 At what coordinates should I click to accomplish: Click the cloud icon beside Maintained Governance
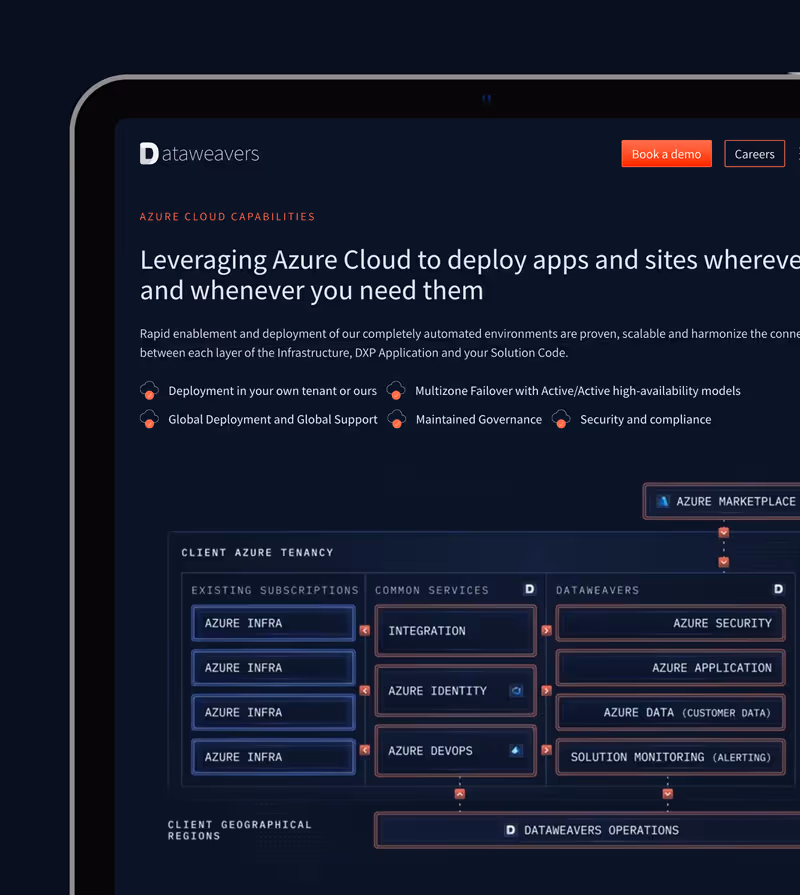coord(397,420)
